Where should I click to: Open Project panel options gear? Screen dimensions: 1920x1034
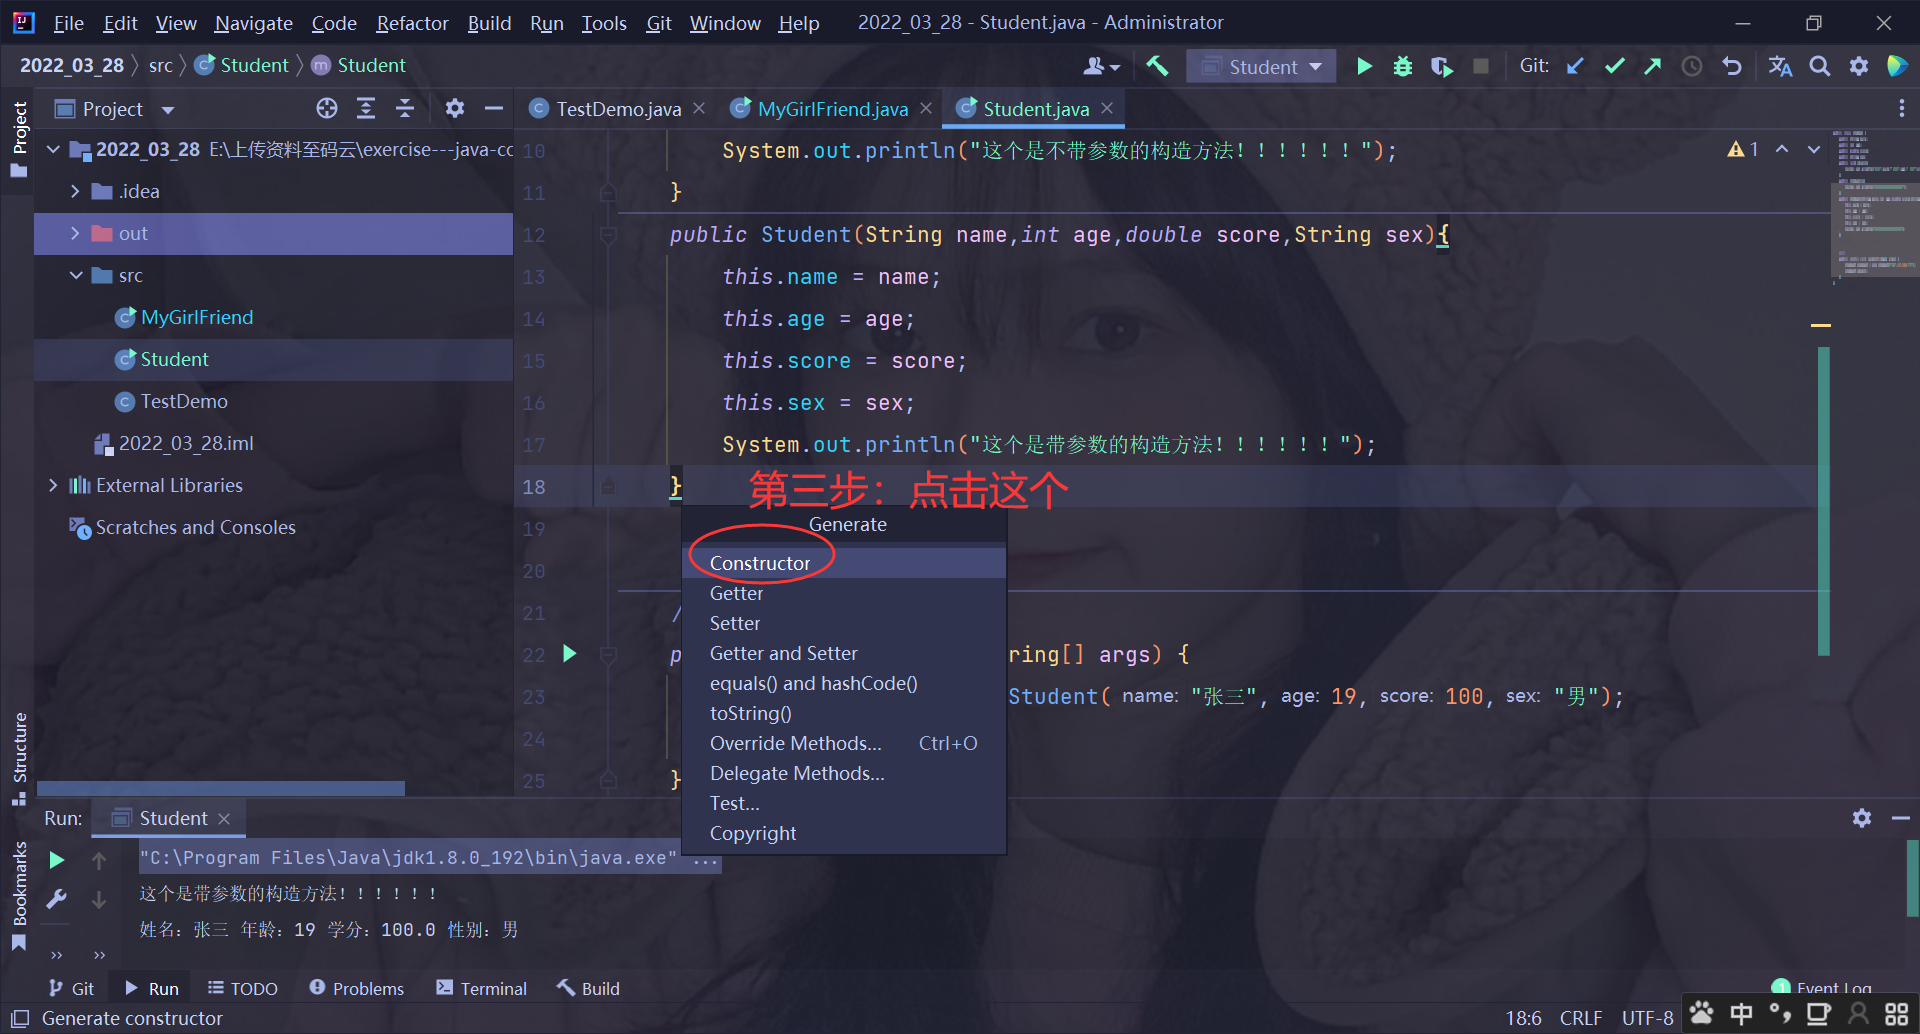[455, 109]
